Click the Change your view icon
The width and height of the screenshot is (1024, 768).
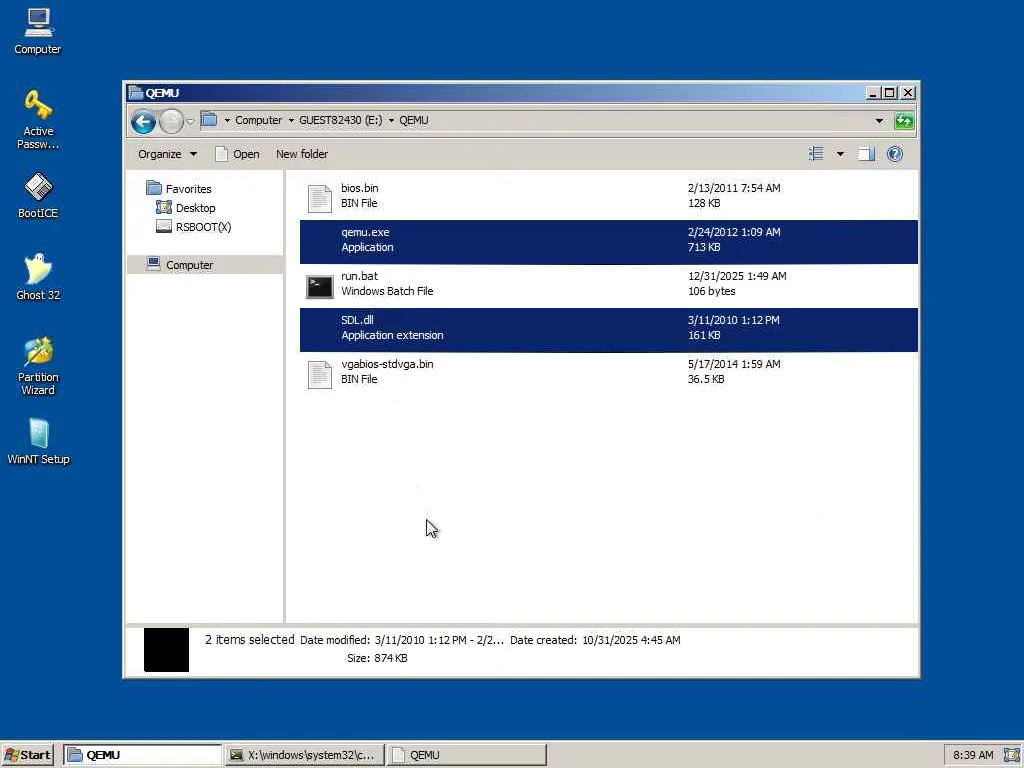pos(816,154)
